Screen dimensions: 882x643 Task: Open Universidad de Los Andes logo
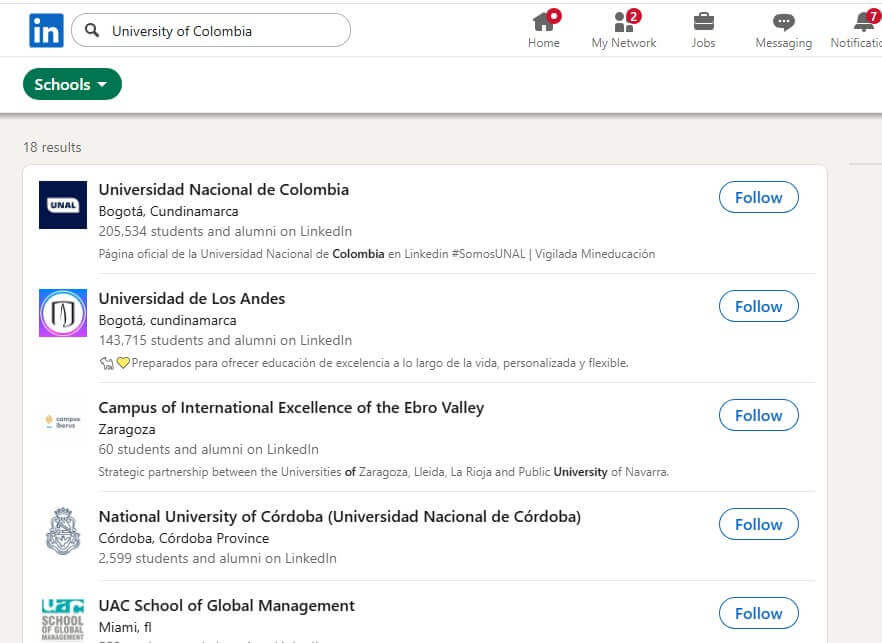pos(63,313)
